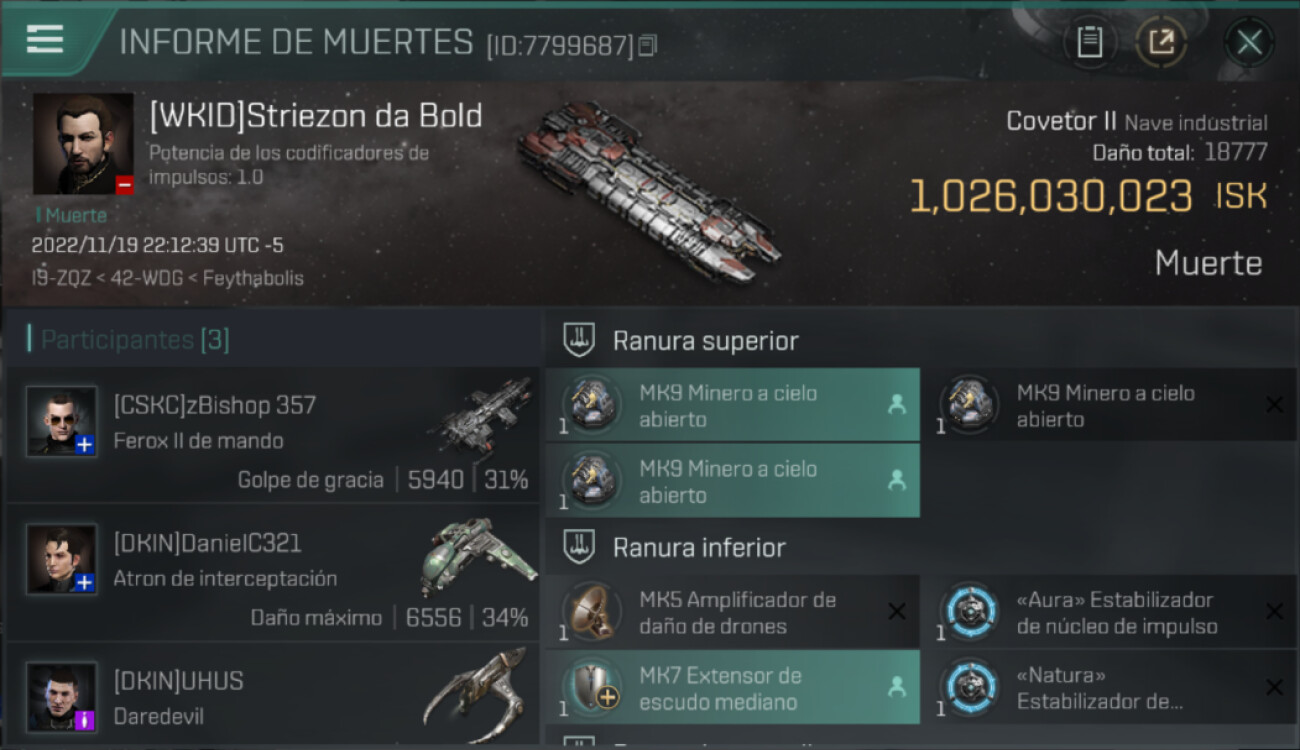Select first MK9 Minero a cielo abierto

732,405
